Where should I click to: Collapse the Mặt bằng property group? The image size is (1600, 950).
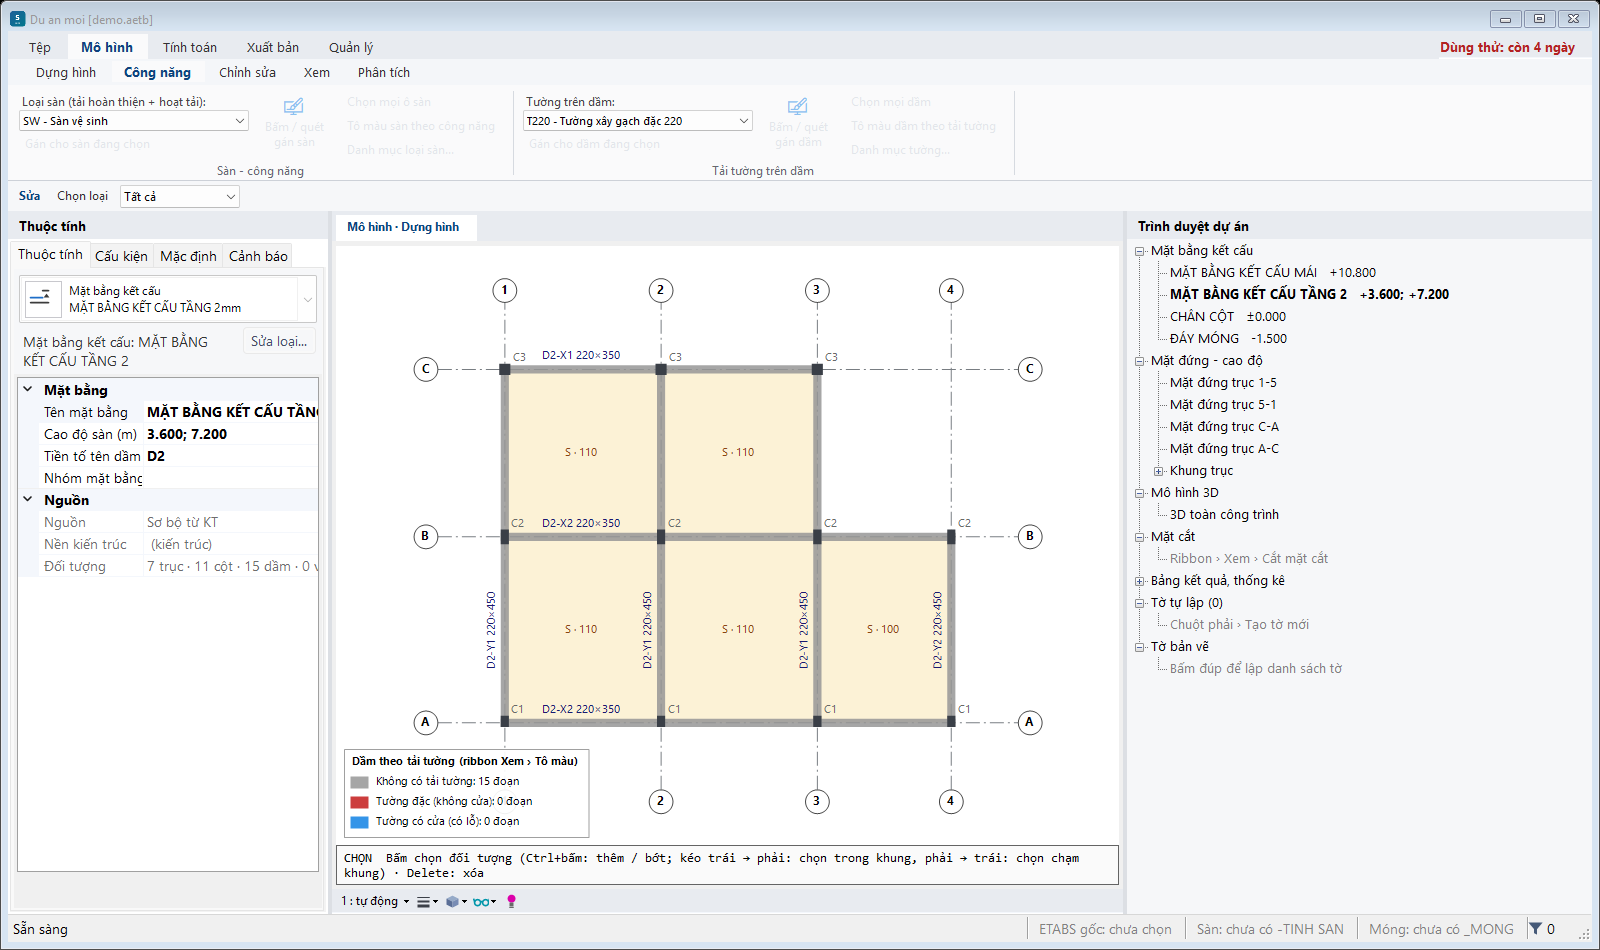tap(28, 390)
